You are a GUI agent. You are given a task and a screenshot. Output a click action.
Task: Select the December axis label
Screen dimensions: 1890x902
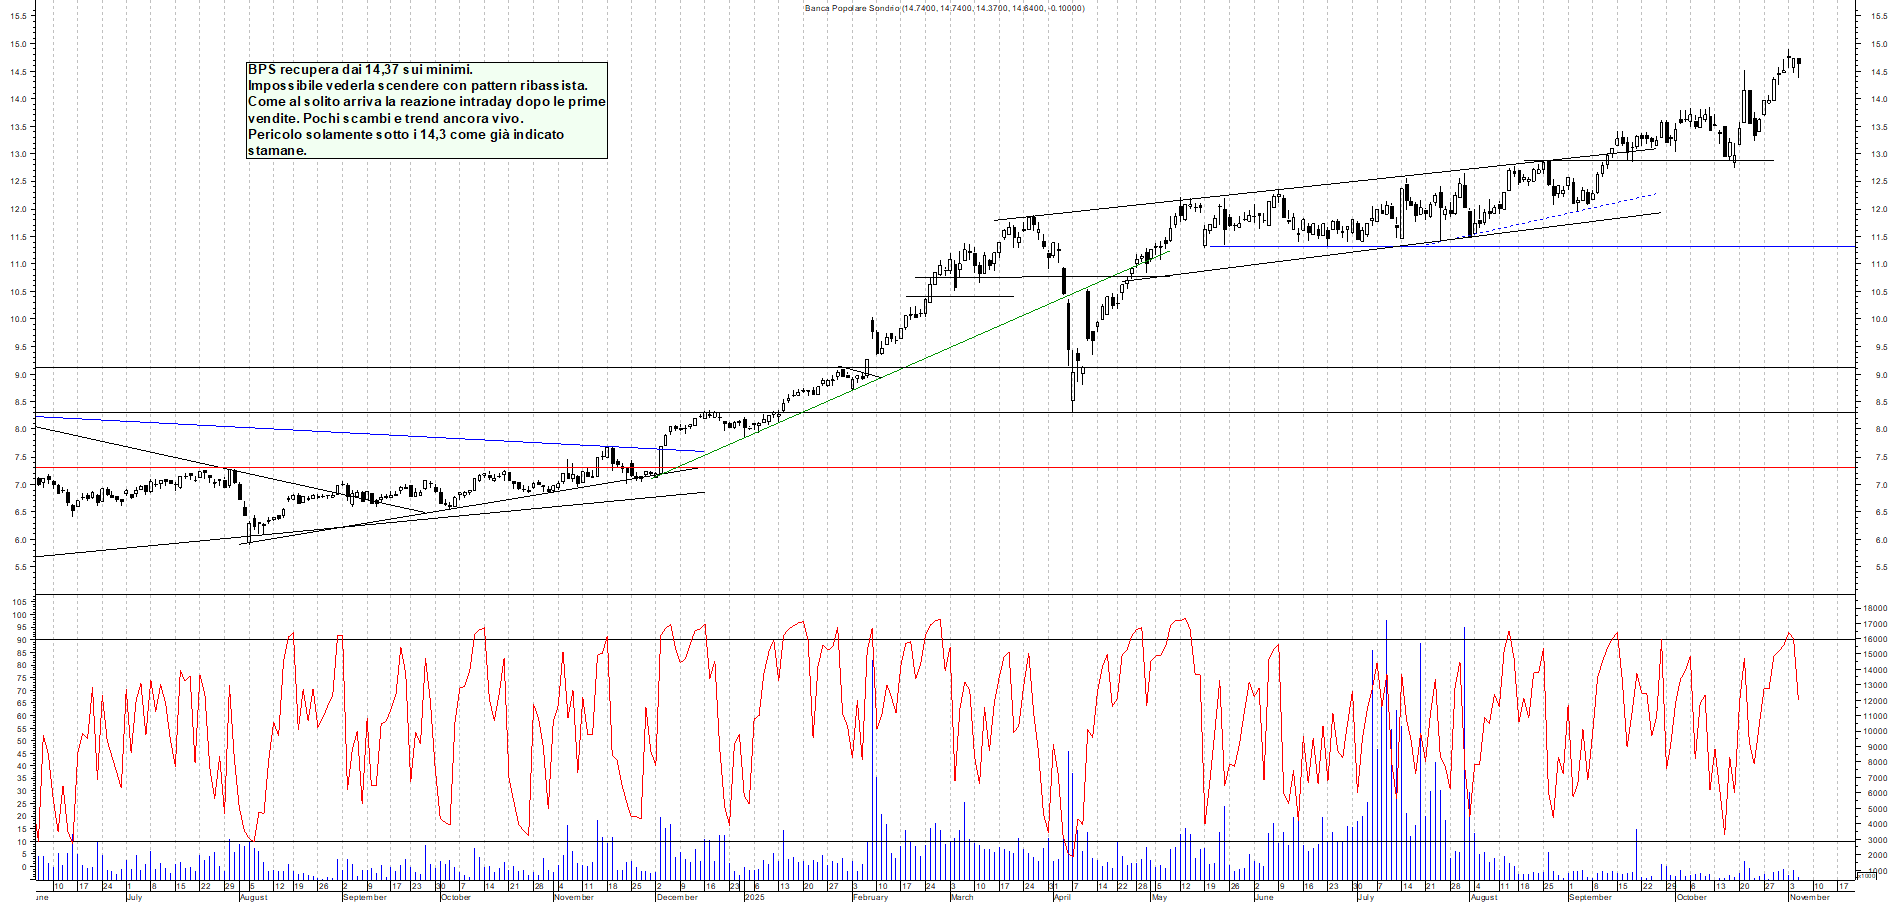pyautogui.click(x=675, y=896)
